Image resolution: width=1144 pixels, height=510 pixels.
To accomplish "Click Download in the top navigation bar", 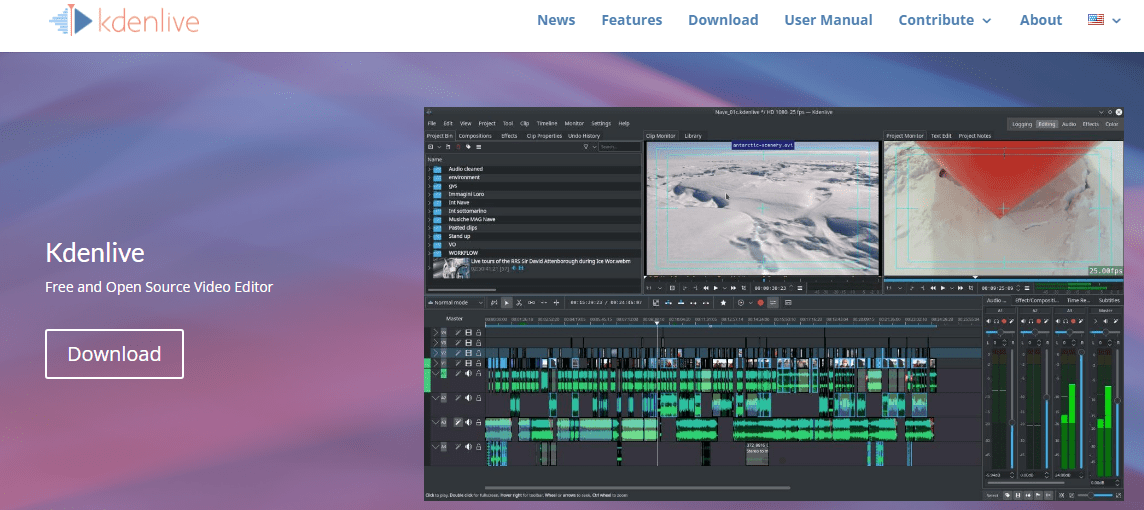I will click(x=723, y=20).
